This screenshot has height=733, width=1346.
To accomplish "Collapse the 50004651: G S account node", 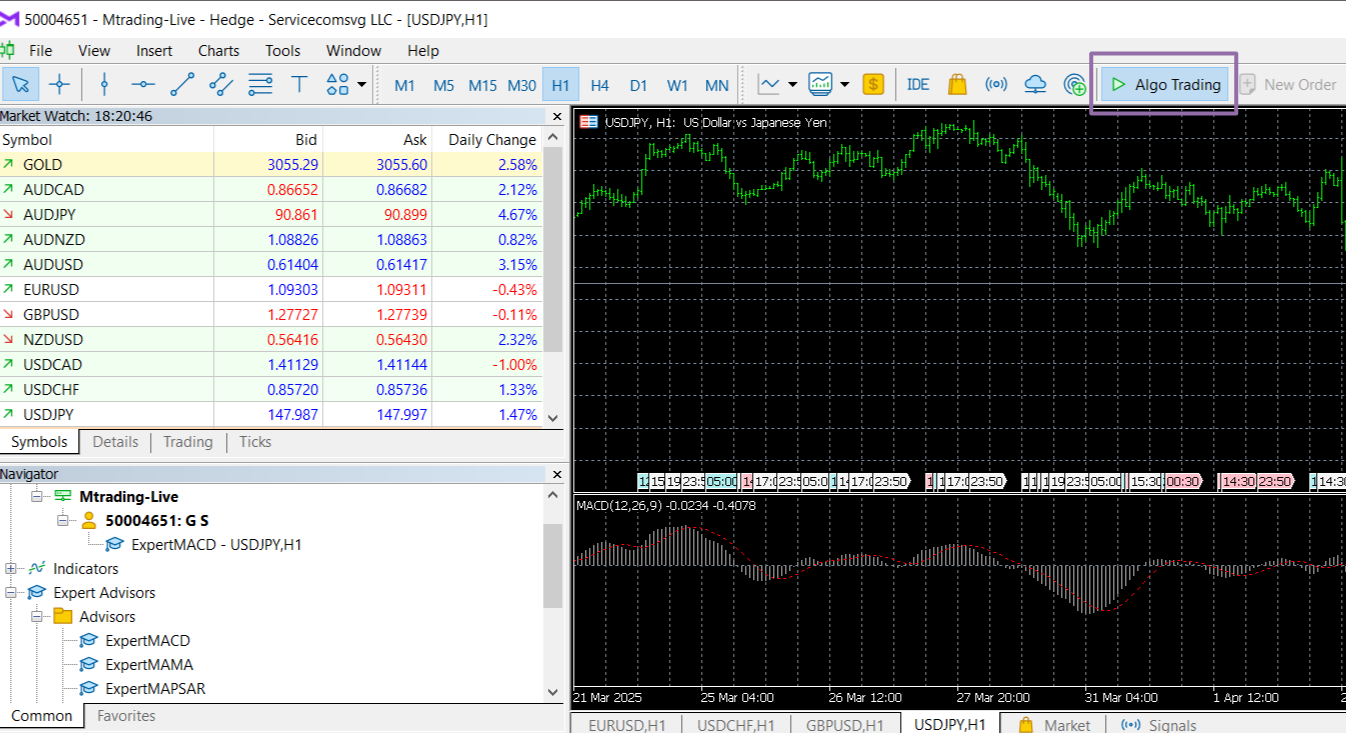I will tap(64, 520).
